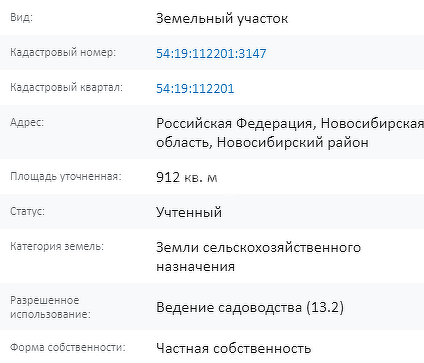This screenshot has height=363, width=424.
Task: Click the 'Кадастровый квартал:' label
Action: pos(66,87)
